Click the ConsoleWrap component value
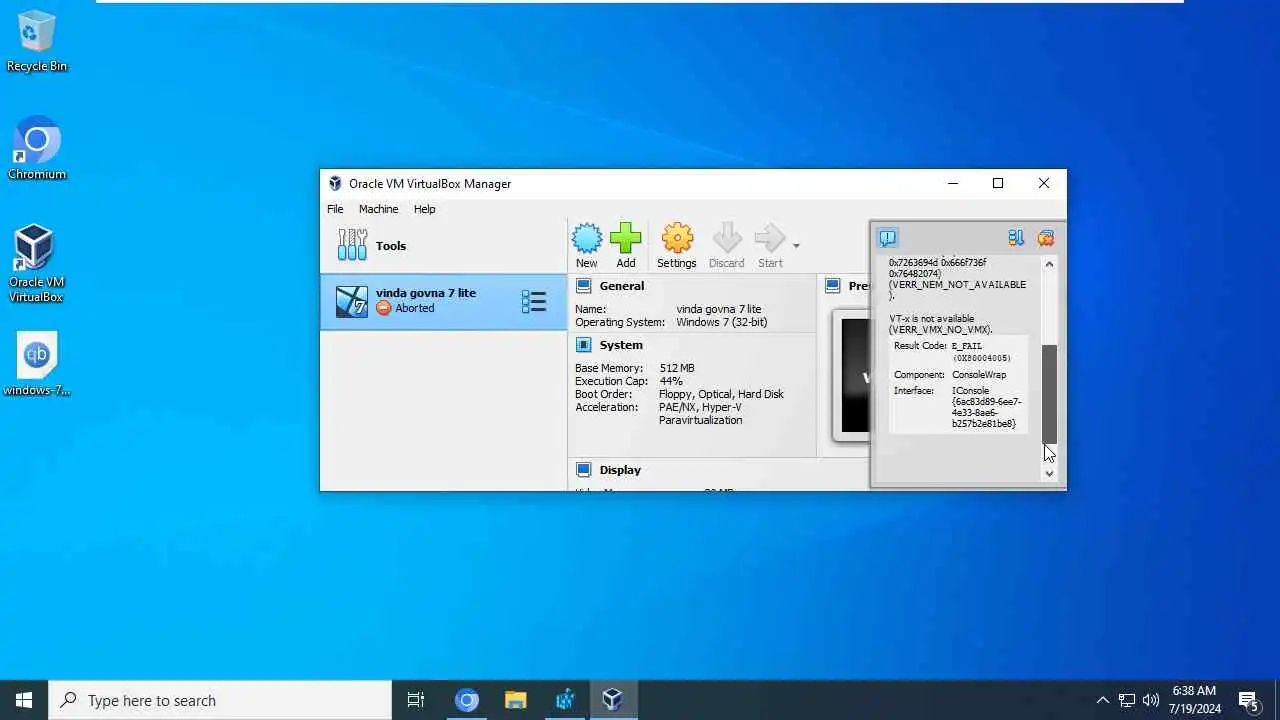 point(979,375)
